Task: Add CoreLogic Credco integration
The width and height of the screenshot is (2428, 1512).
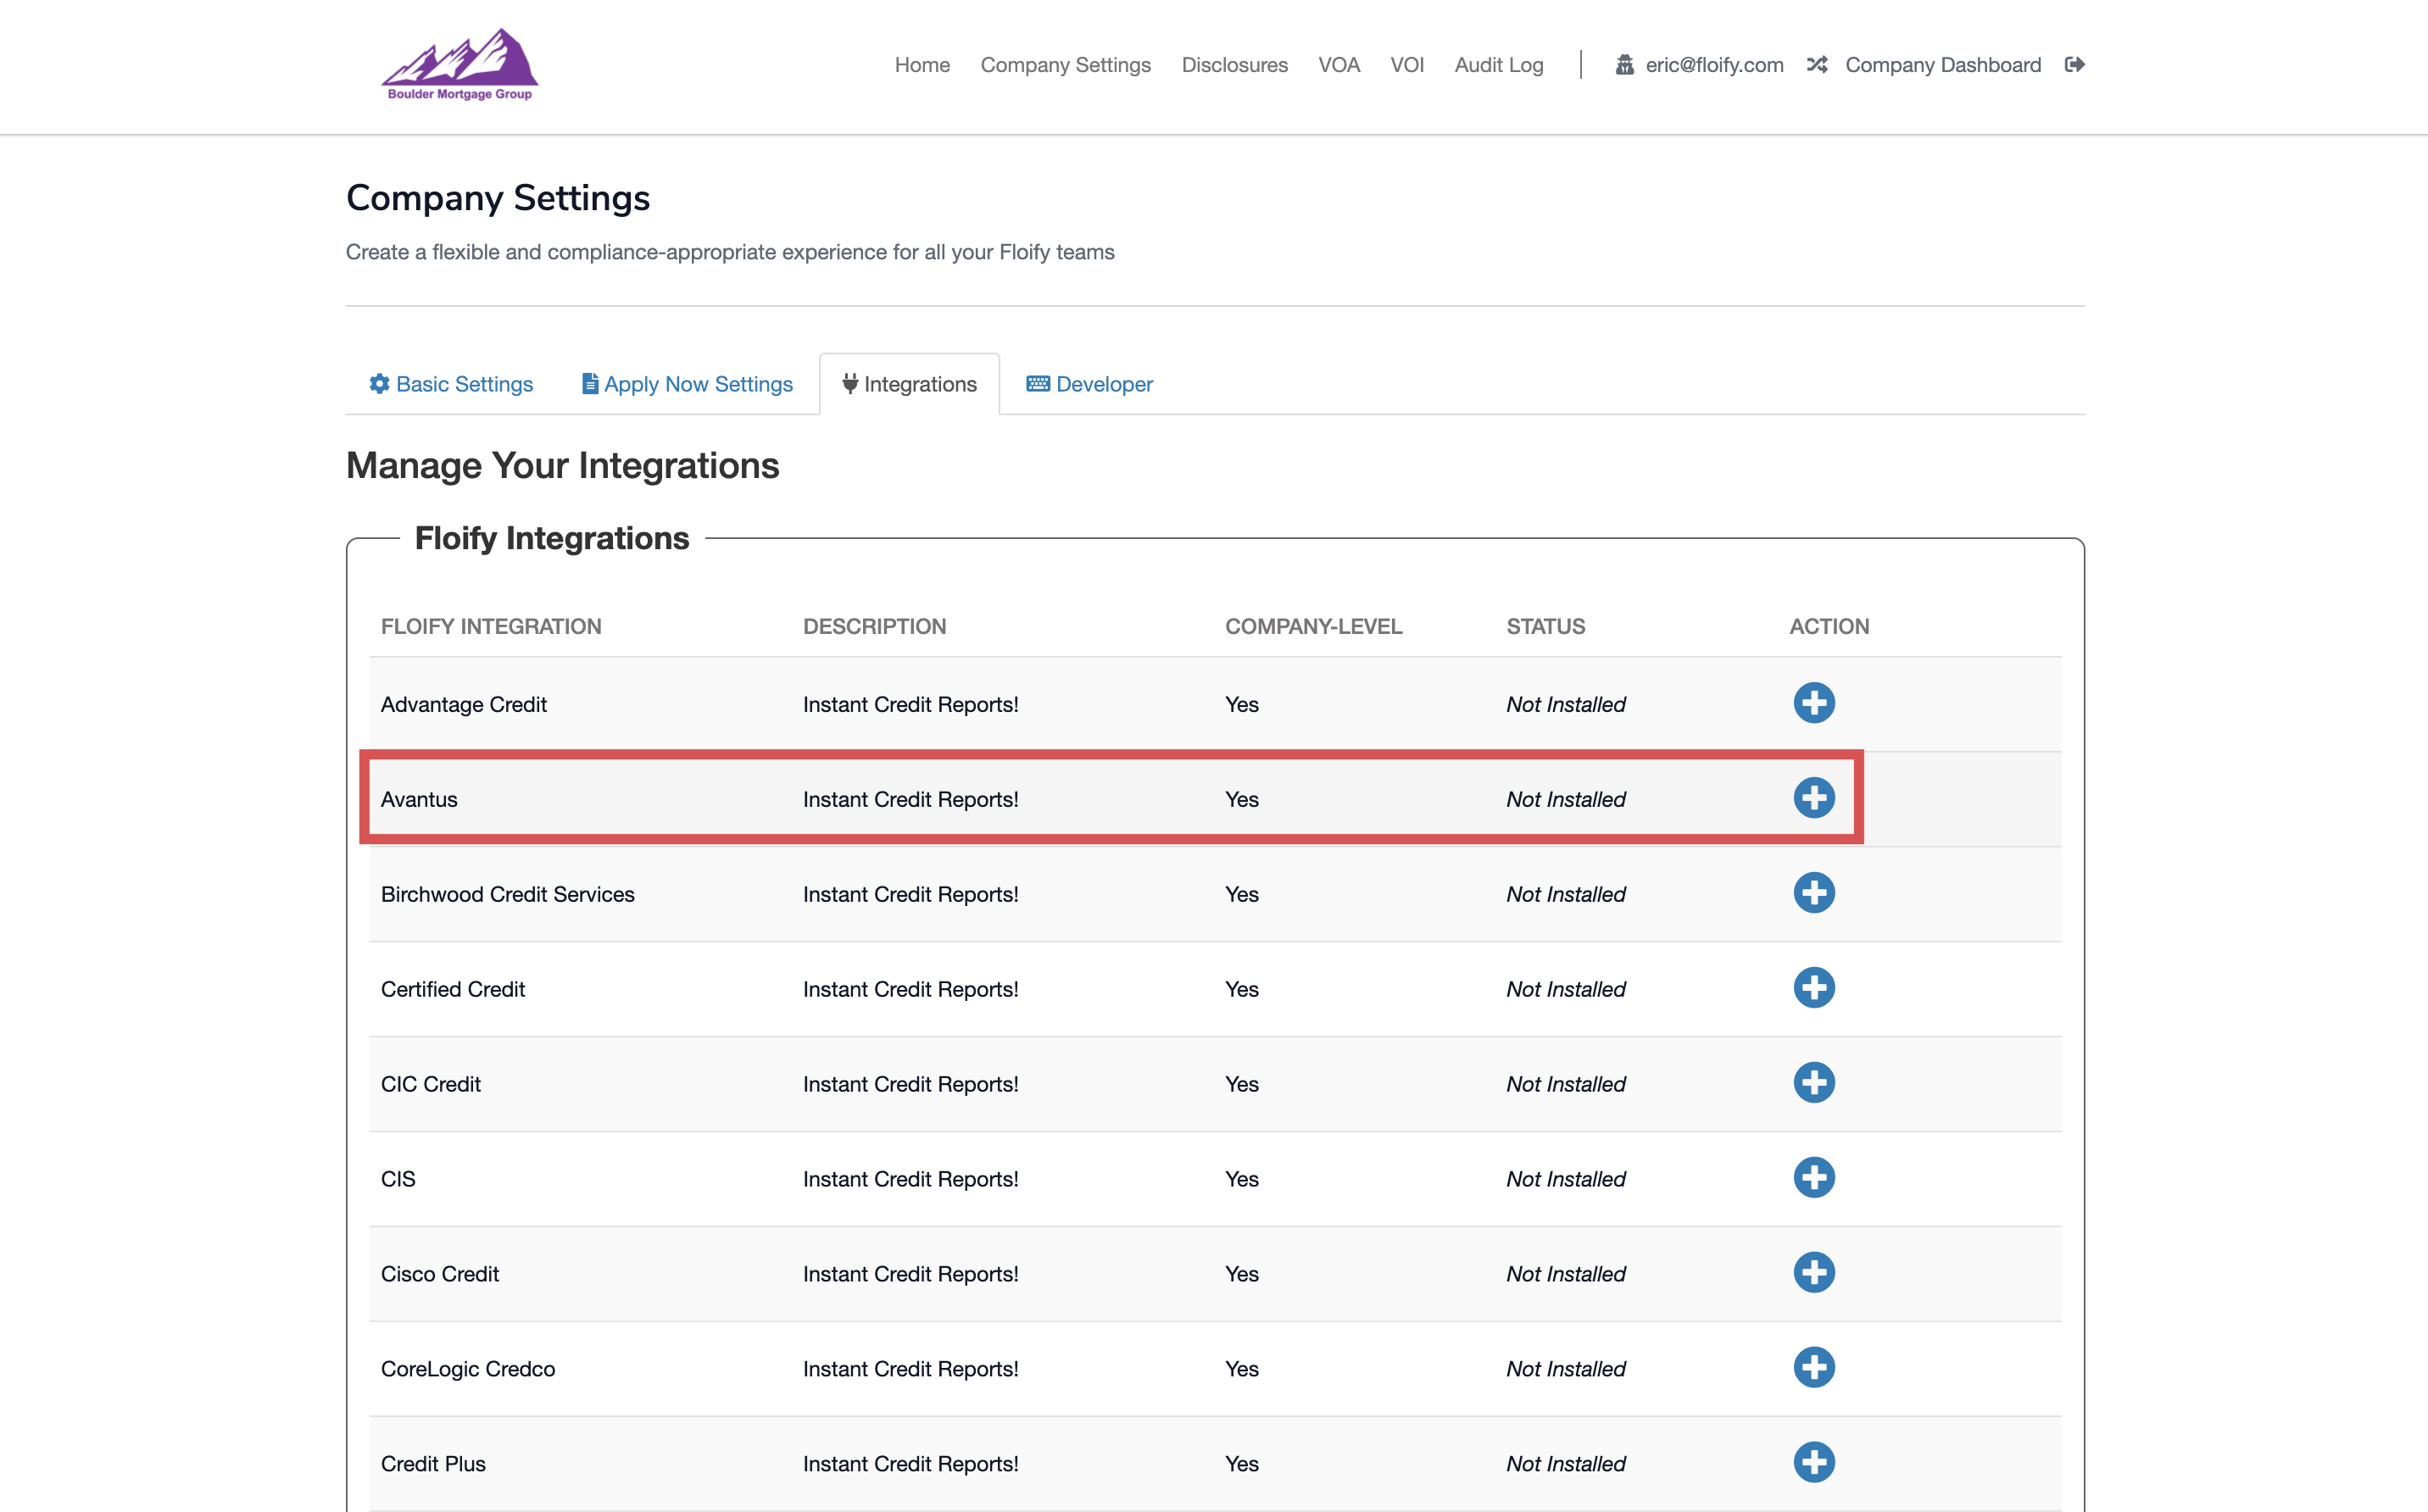Action: pyautogui.click(x=1813, y=1368)
